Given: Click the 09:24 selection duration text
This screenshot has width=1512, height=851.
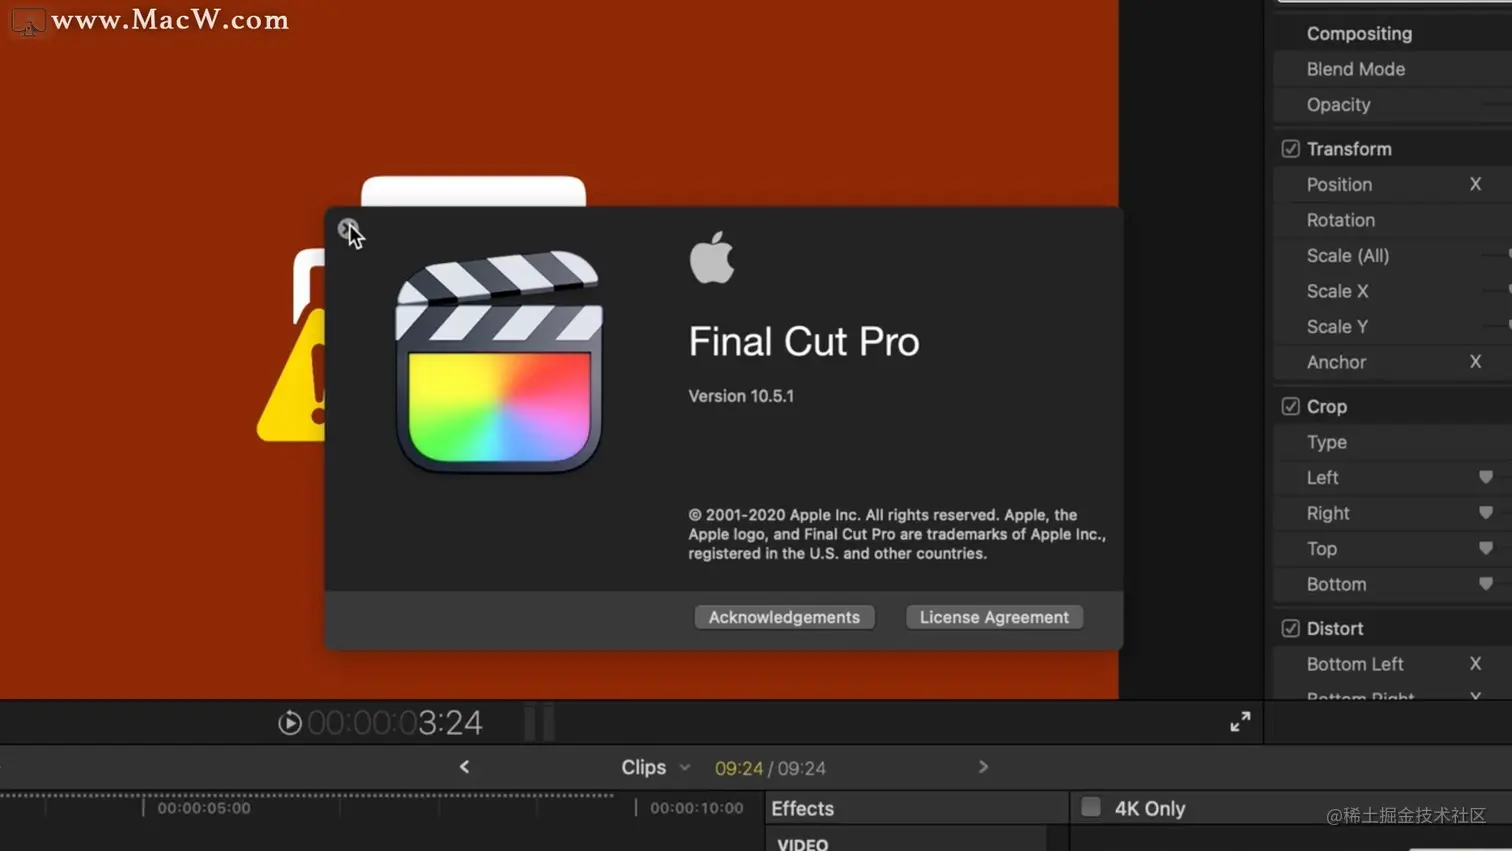Looking at the screenshot, I should tap(739, 768).
